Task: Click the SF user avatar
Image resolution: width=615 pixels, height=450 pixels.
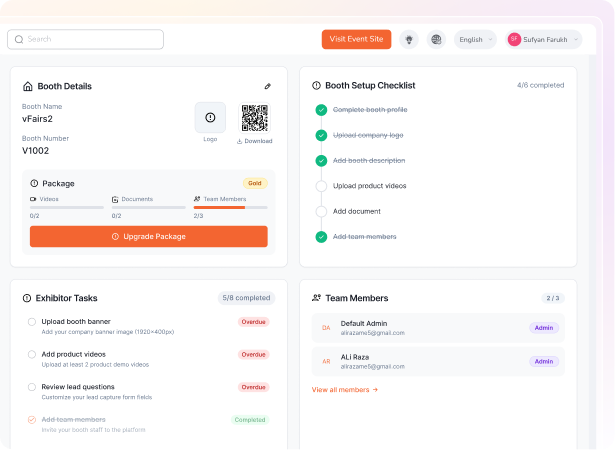Action: click(514, 39)
